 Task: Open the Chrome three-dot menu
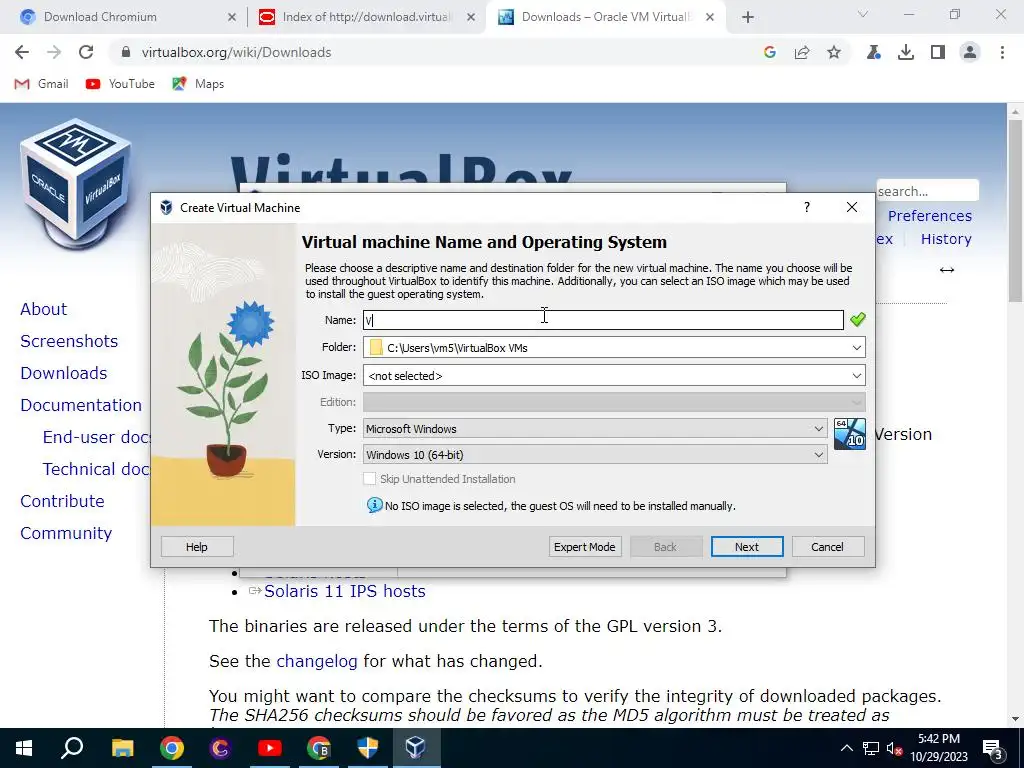pos(1002,52)
